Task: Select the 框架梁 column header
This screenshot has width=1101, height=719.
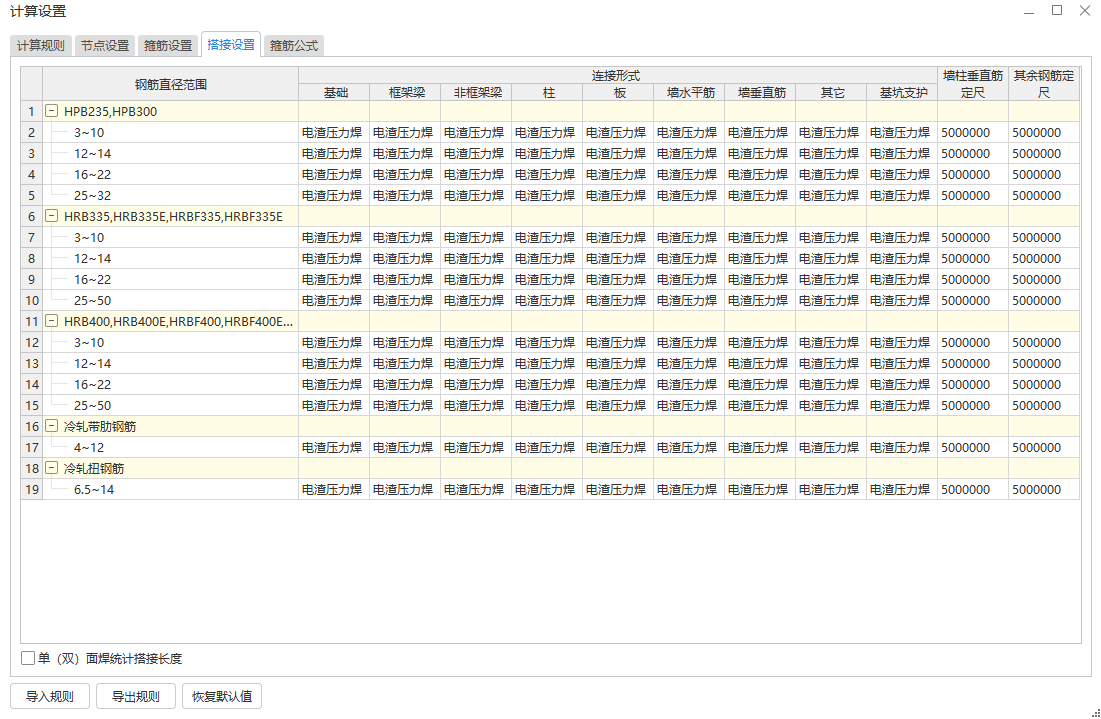Action: [x=406, y=93]
